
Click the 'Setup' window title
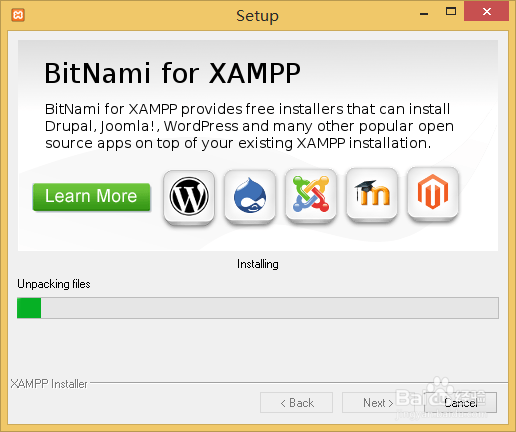coord(257,16)
